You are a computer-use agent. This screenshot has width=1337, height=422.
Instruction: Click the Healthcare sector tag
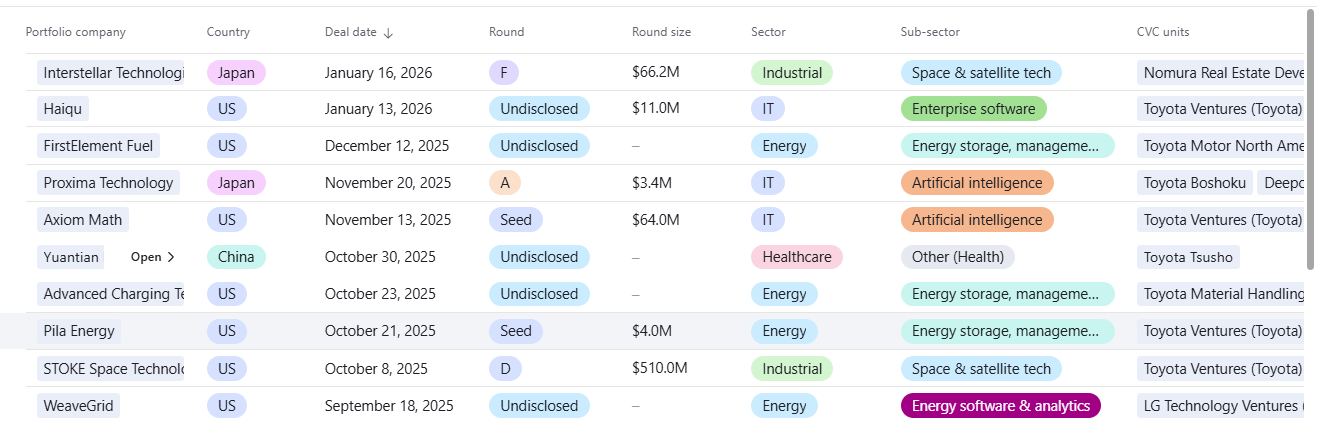(x=796, y=257)
